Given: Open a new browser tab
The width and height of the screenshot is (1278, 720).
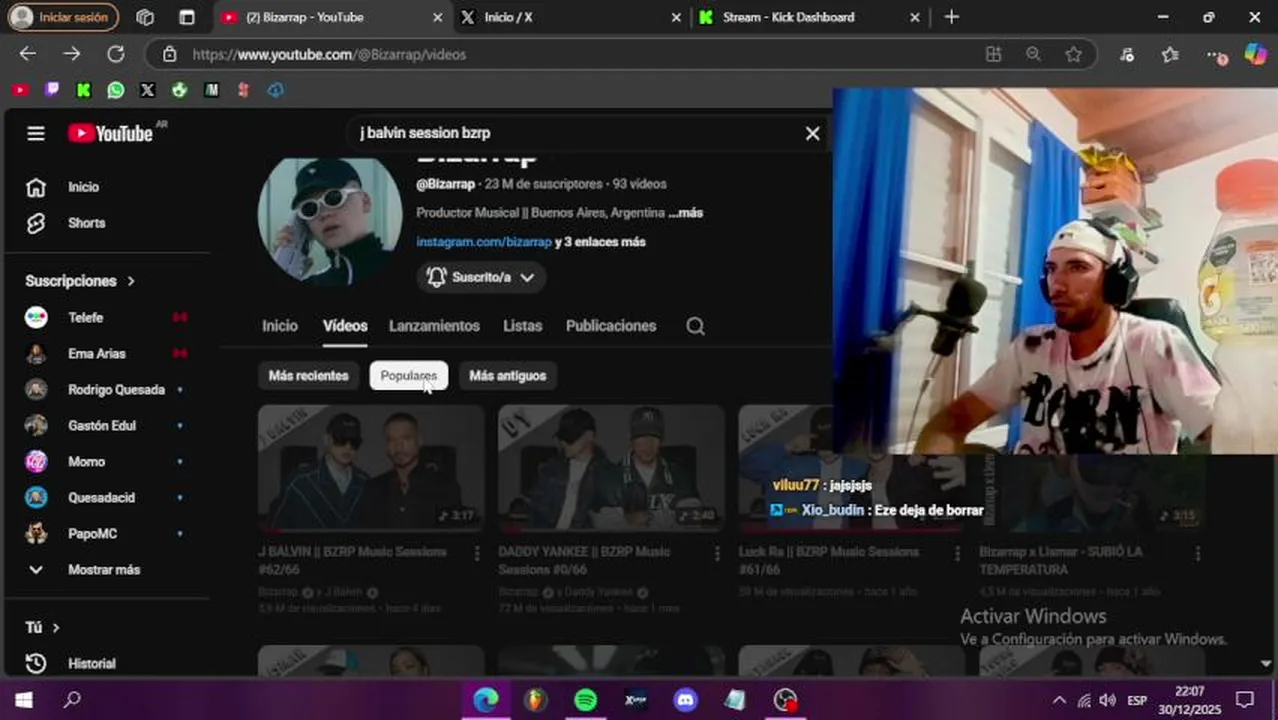Looking at the screenshot, I should coord(952,17).
